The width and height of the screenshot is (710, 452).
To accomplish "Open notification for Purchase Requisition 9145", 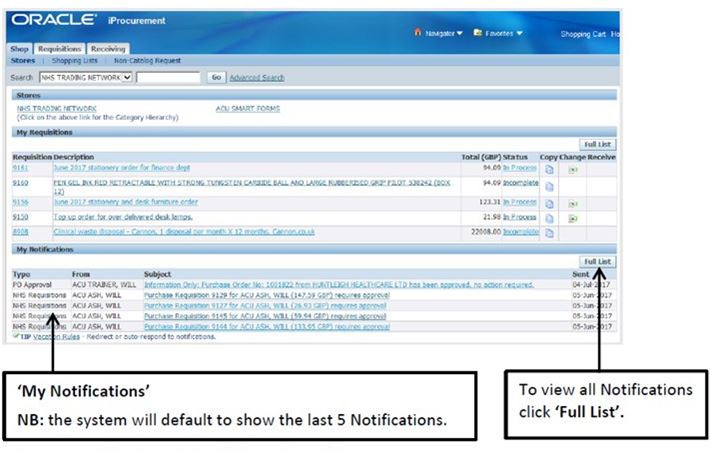I will (265, 316).
